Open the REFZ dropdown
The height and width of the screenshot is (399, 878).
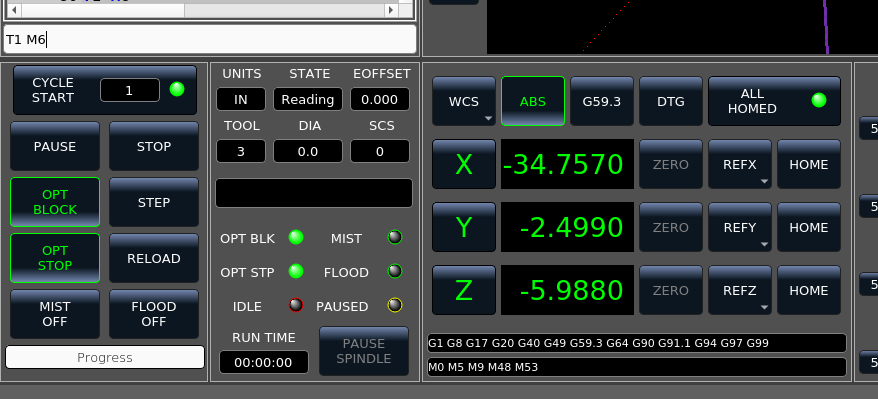(x=740, y=290)
